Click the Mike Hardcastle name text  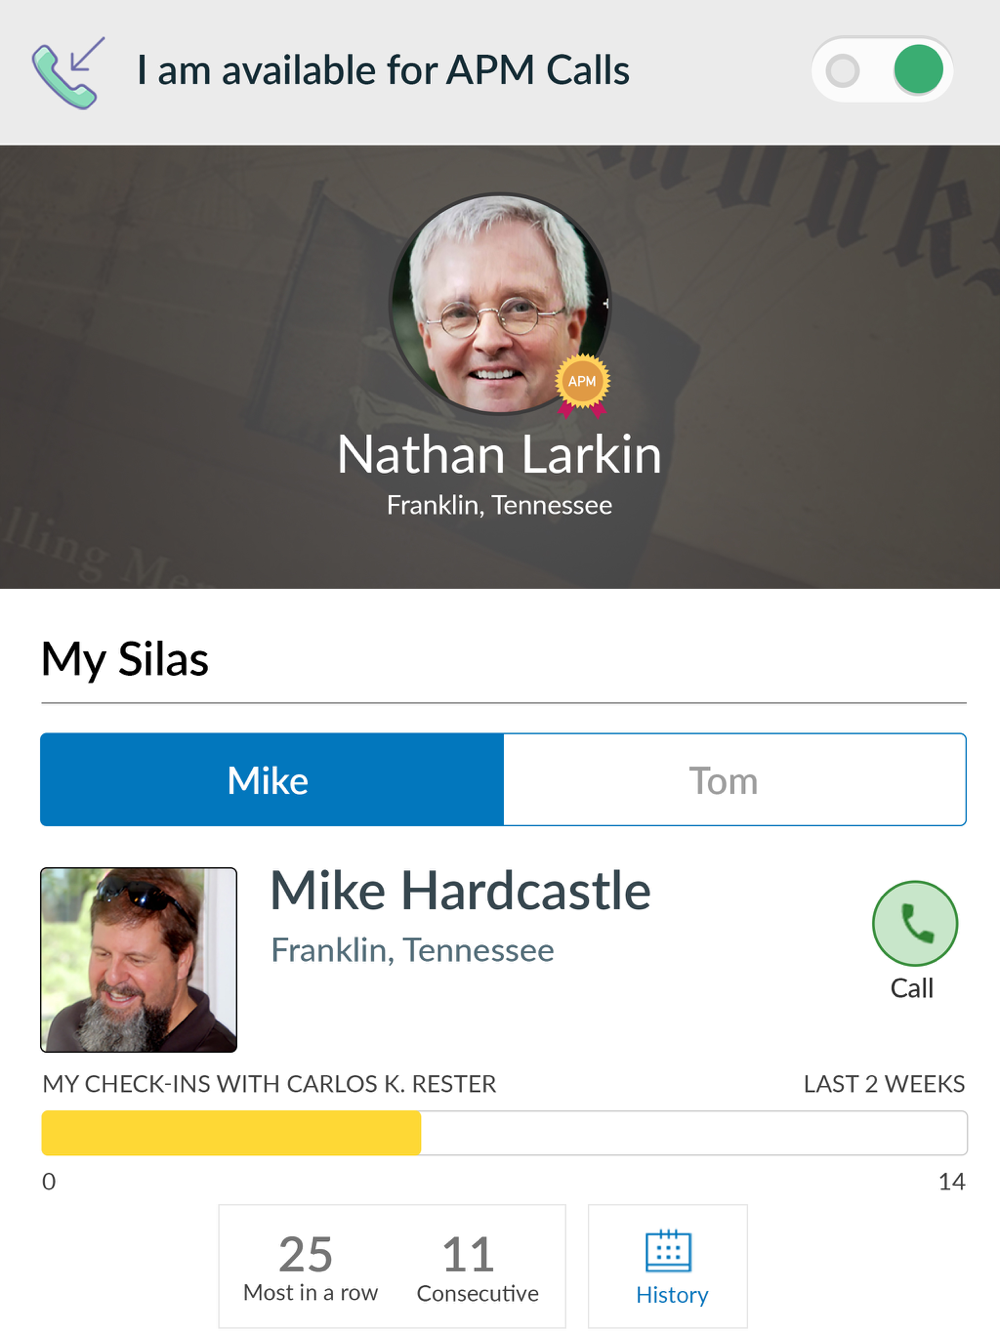click(461, 891)
